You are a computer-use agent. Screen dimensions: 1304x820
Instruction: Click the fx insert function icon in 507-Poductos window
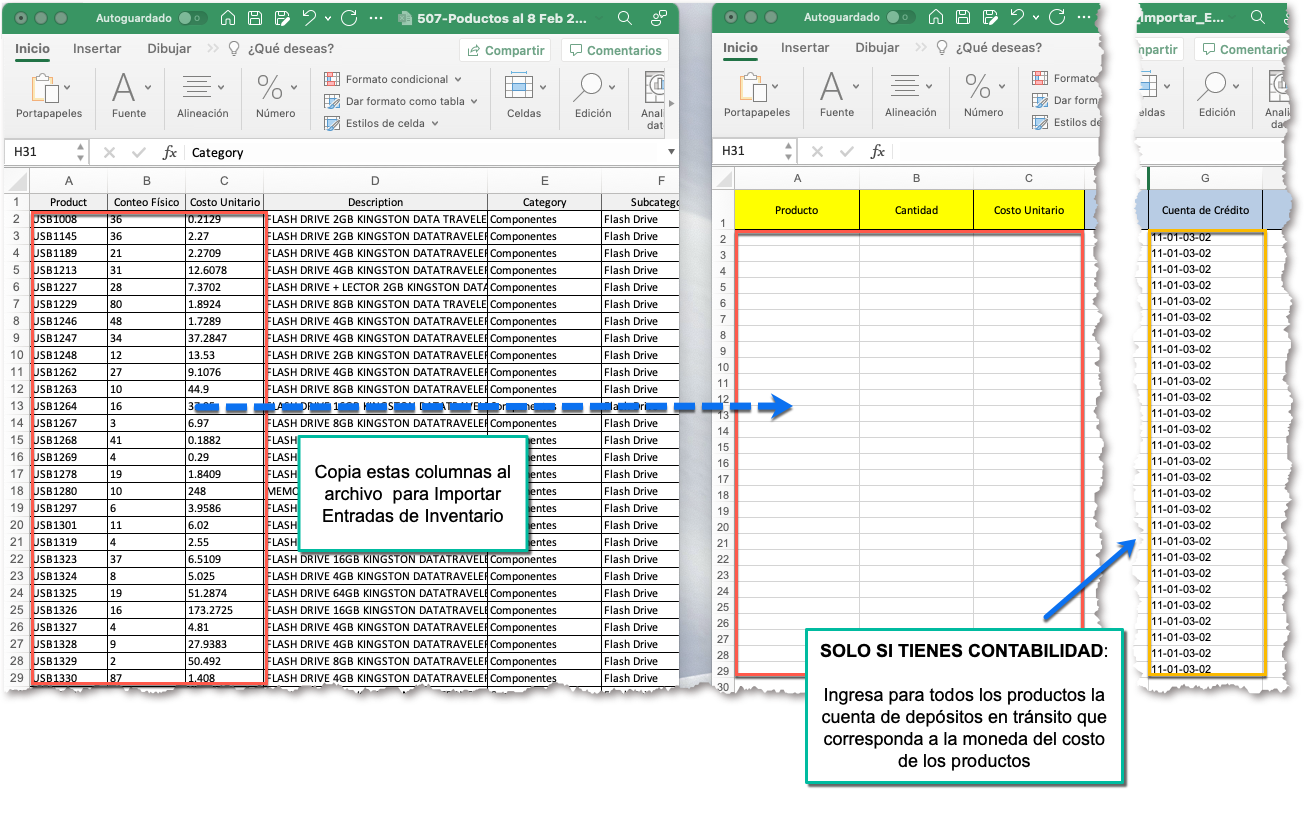click(x=170, y=152)
